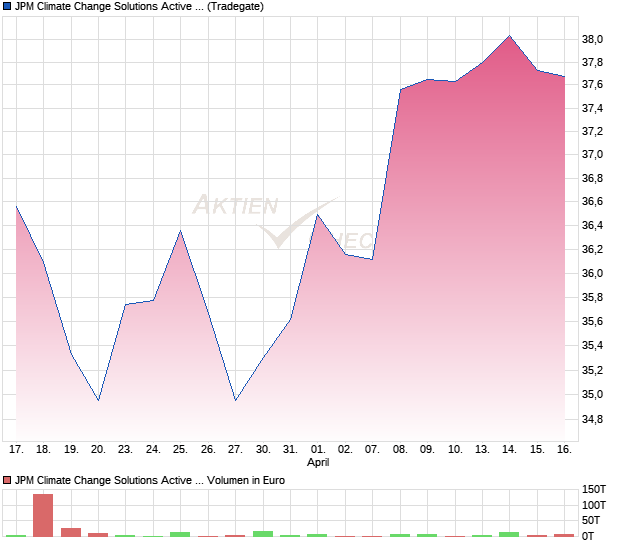The image size is (620, 546).
Task: Click the price low point at the 20th
Action: [98, 400]
